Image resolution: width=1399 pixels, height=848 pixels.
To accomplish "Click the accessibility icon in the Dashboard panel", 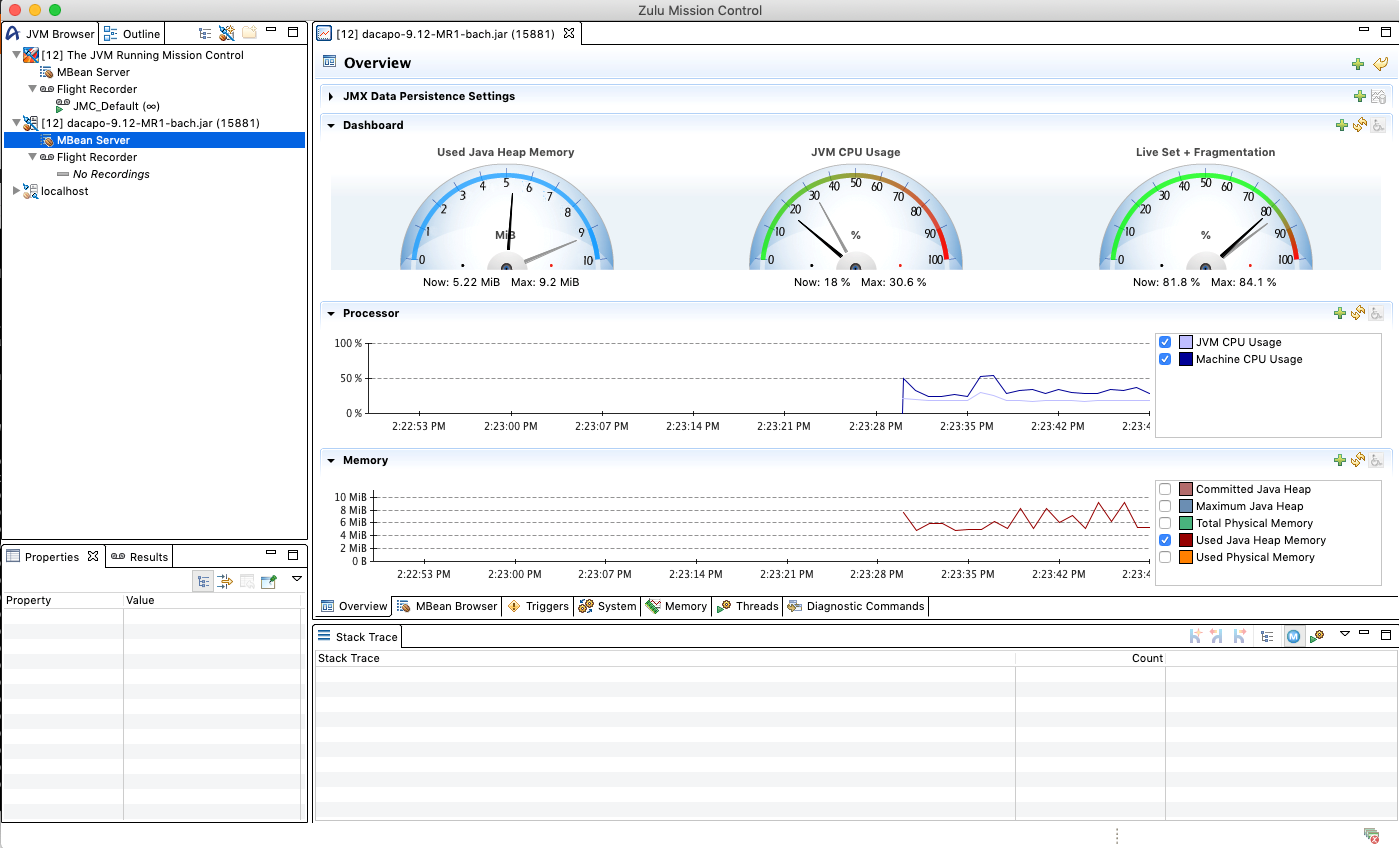I will click(x=1379, y=125).
